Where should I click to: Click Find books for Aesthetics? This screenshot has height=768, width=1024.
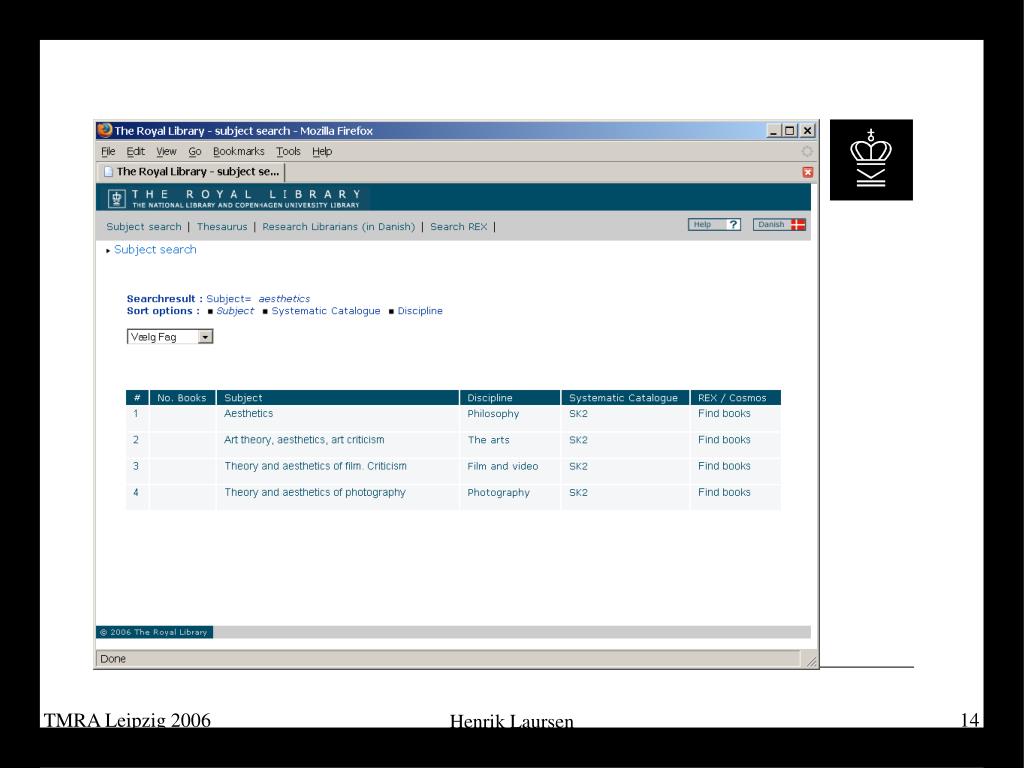(x=724, y=413)
